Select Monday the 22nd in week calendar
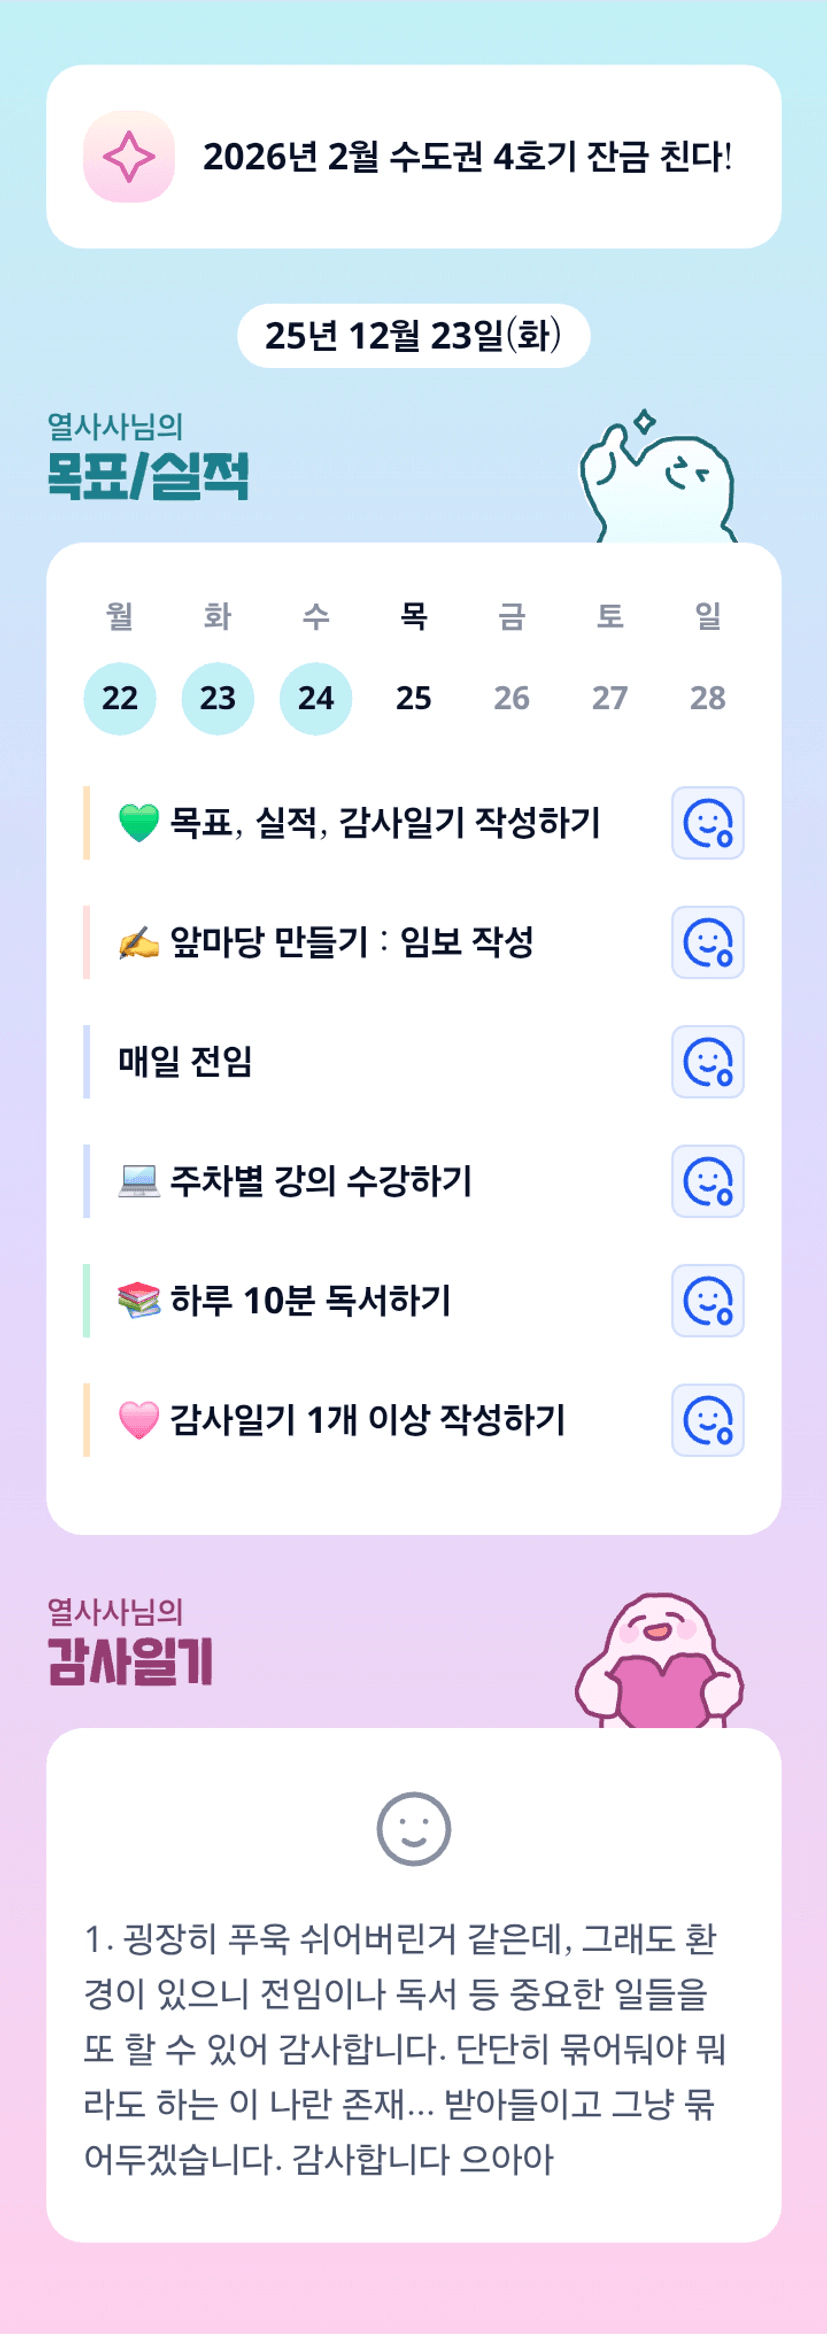Screen dimensions: 827x2334 click(x=120, y=698)
